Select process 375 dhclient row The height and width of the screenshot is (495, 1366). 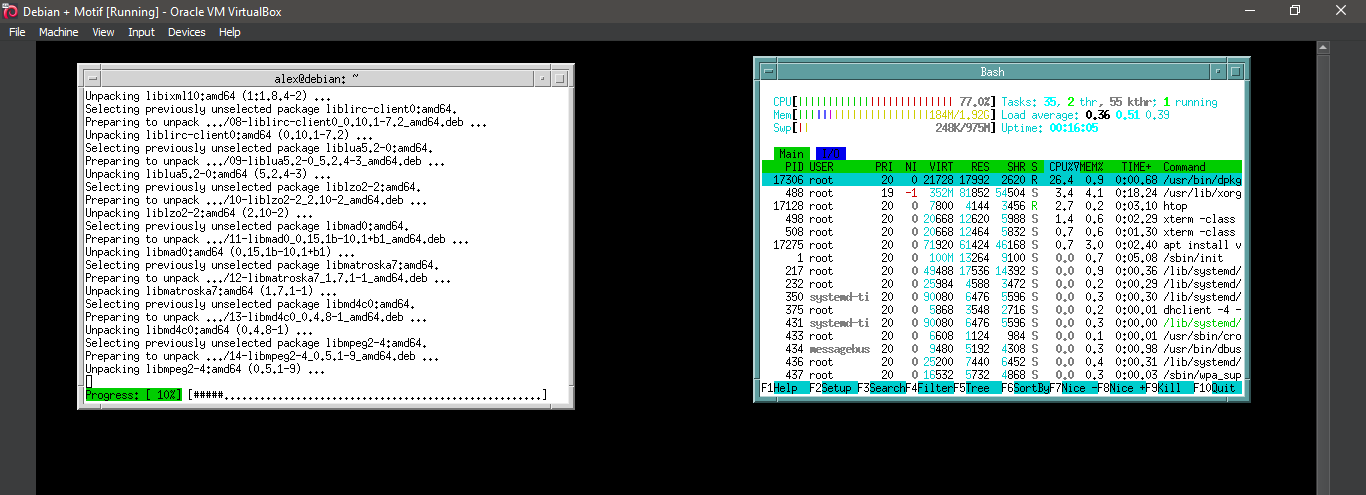point(1001,310)
